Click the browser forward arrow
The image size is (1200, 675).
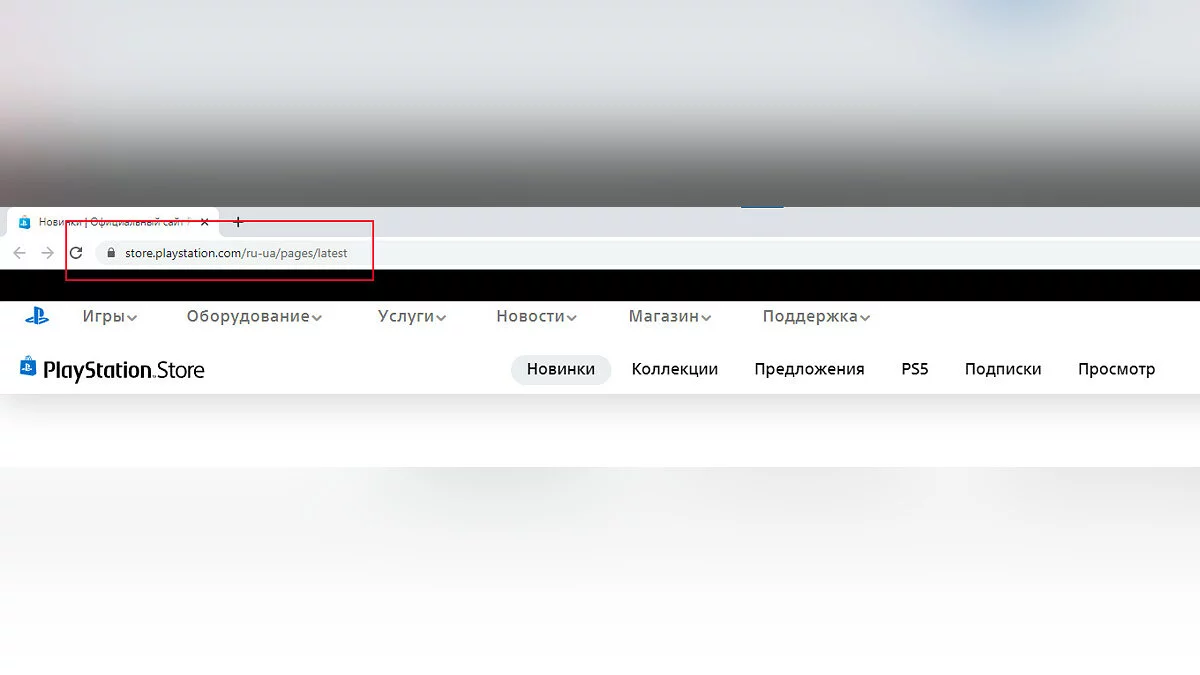pyautogui.click(x=47, y=253)
